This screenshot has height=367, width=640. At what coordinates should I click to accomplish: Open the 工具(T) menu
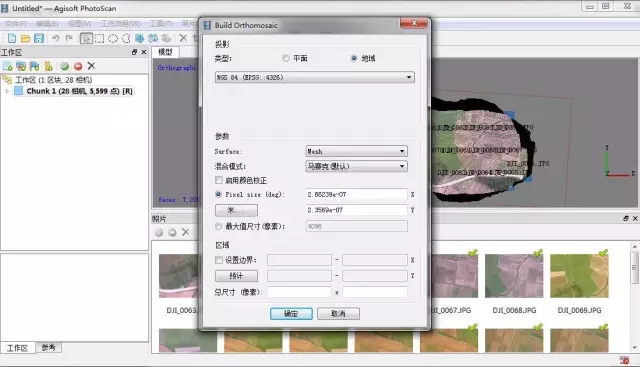(x=160, y=24)
